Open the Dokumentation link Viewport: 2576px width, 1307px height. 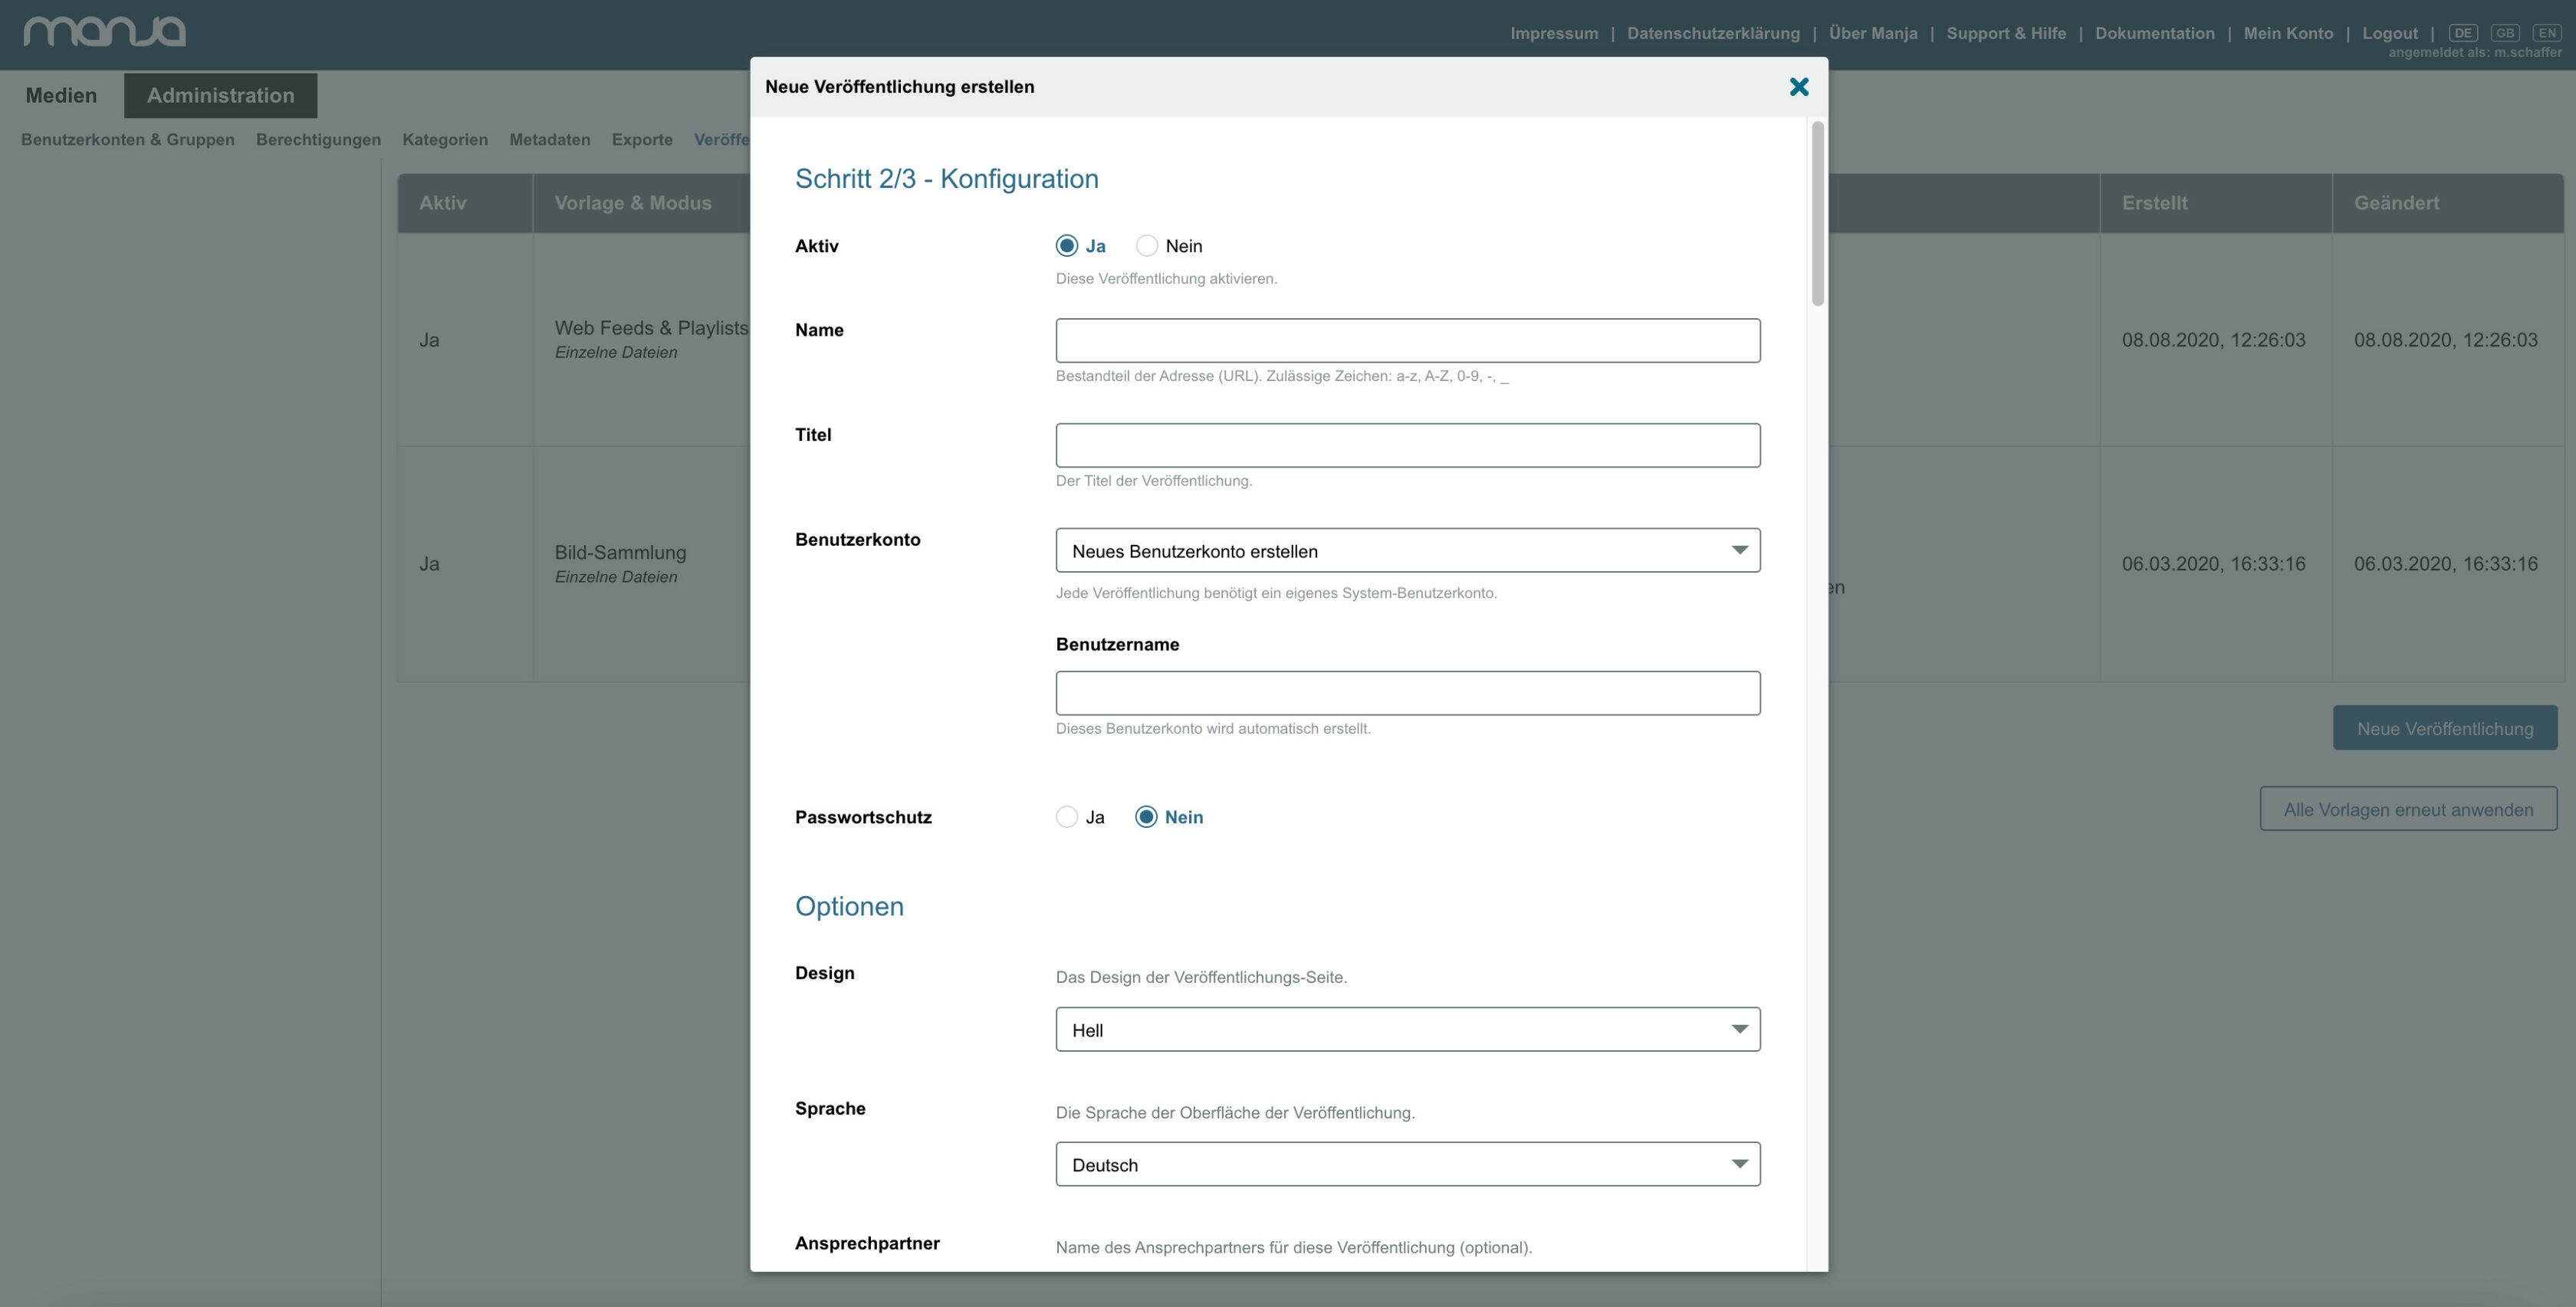point(2155,33)
